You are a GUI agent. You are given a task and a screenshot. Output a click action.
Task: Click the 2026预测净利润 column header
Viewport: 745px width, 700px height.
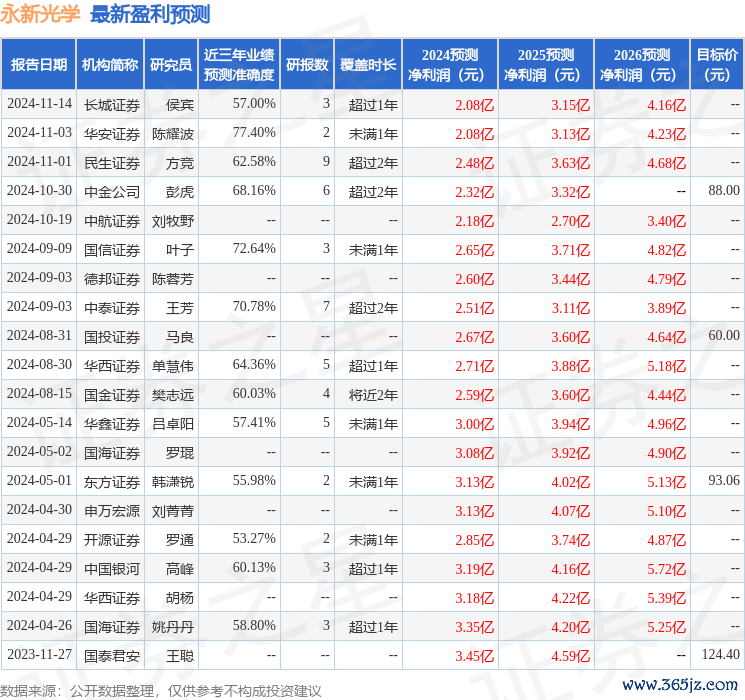coord(642,65)
